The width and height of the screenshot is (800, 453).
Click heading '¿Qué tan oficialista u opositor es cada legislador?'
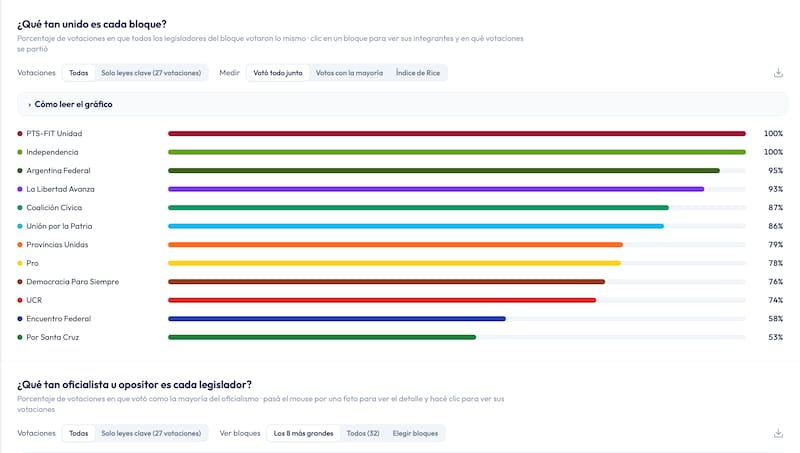point(135,385)
